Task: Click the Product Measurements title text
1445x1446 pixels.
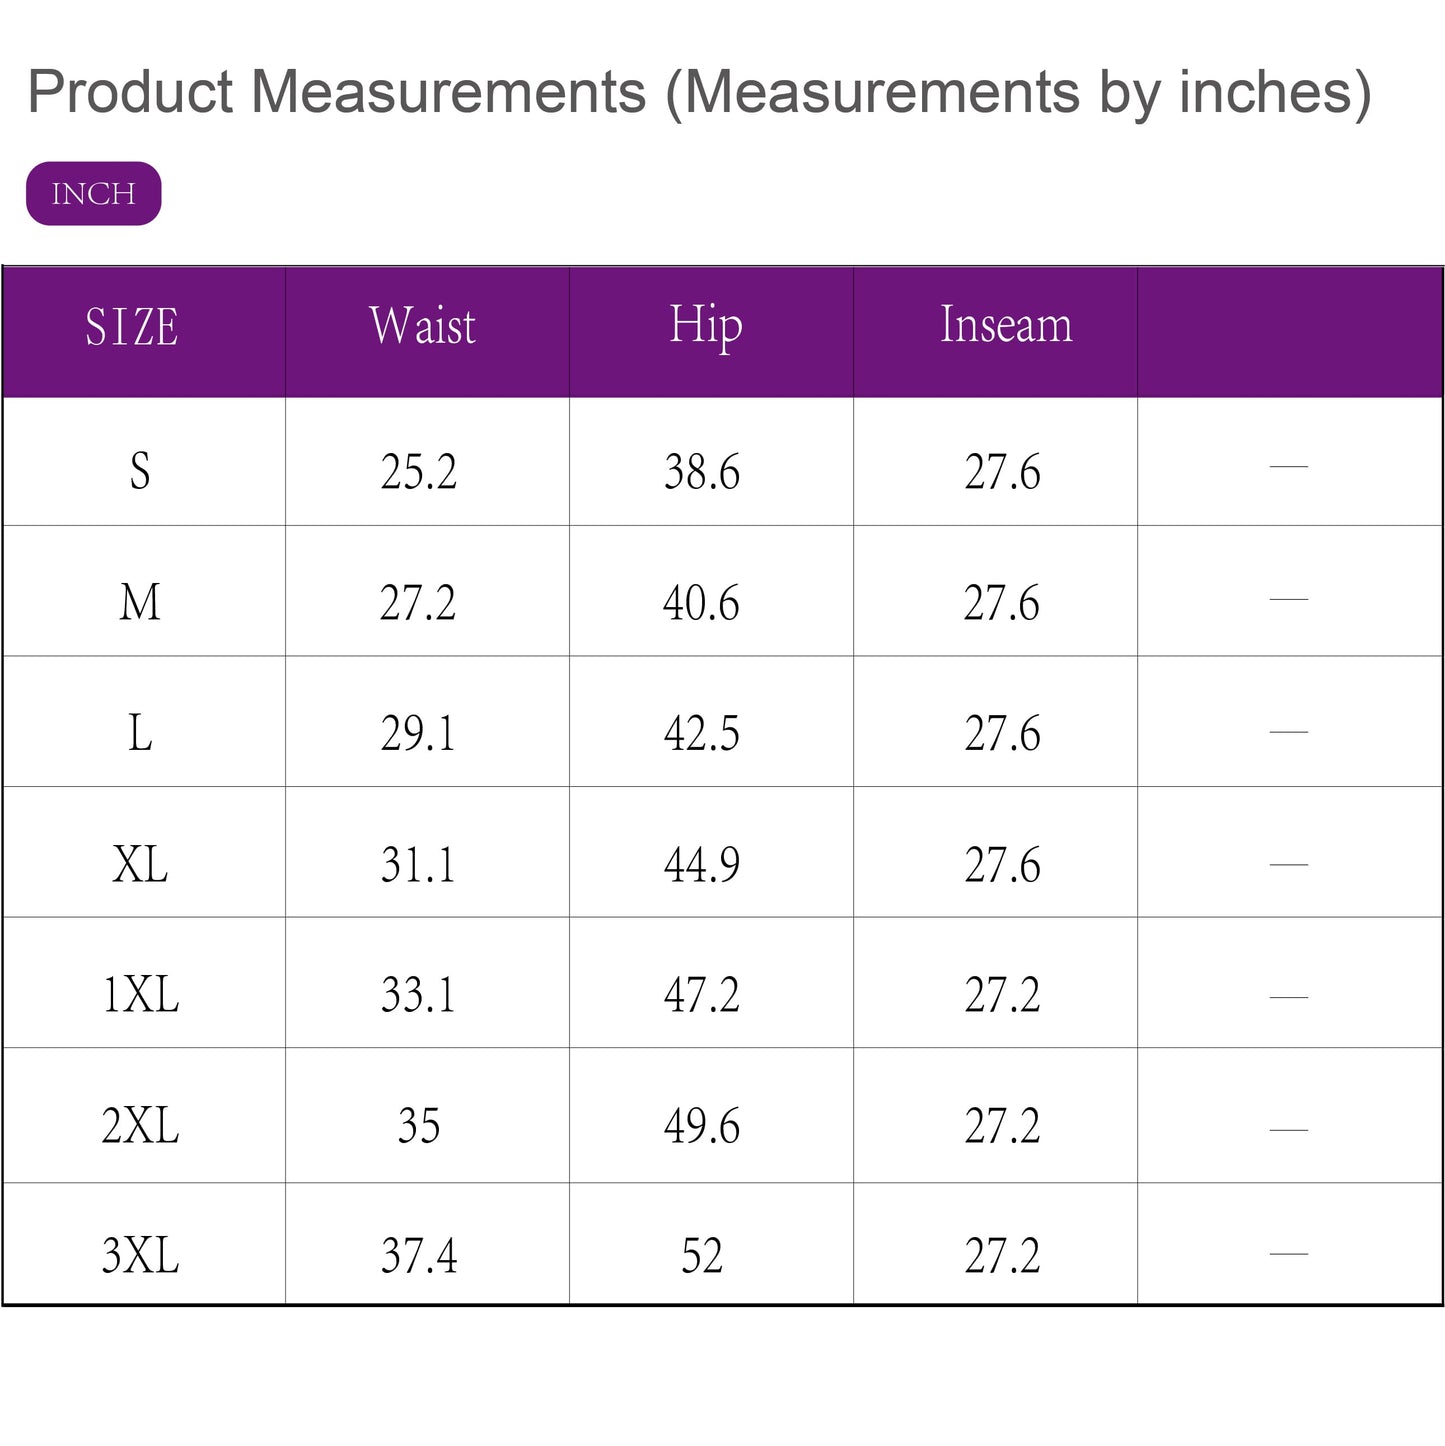Action: (x=698, y=92)
